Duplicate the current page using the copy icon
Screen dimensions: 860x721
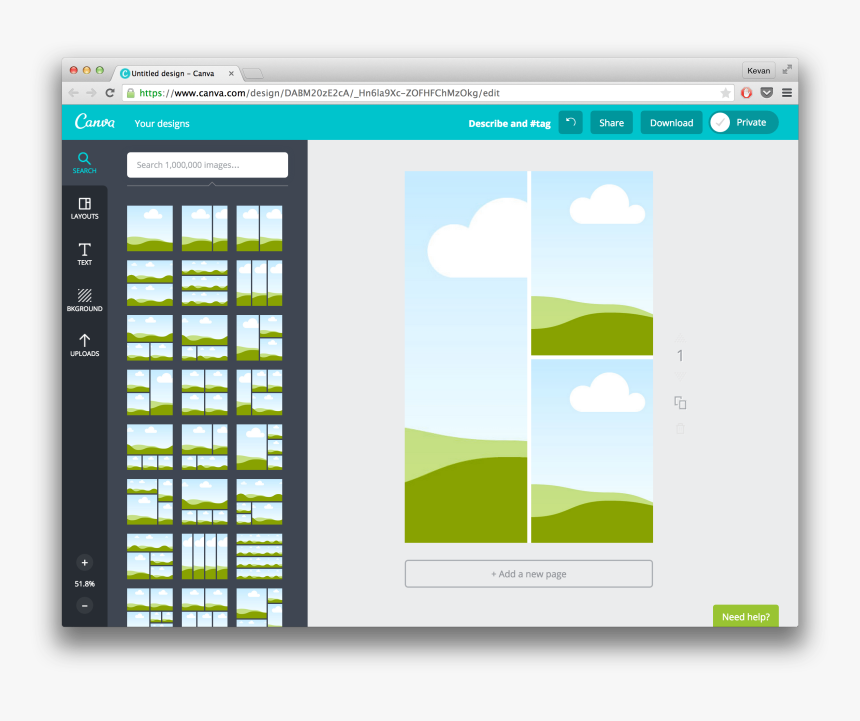click(680, 402)
